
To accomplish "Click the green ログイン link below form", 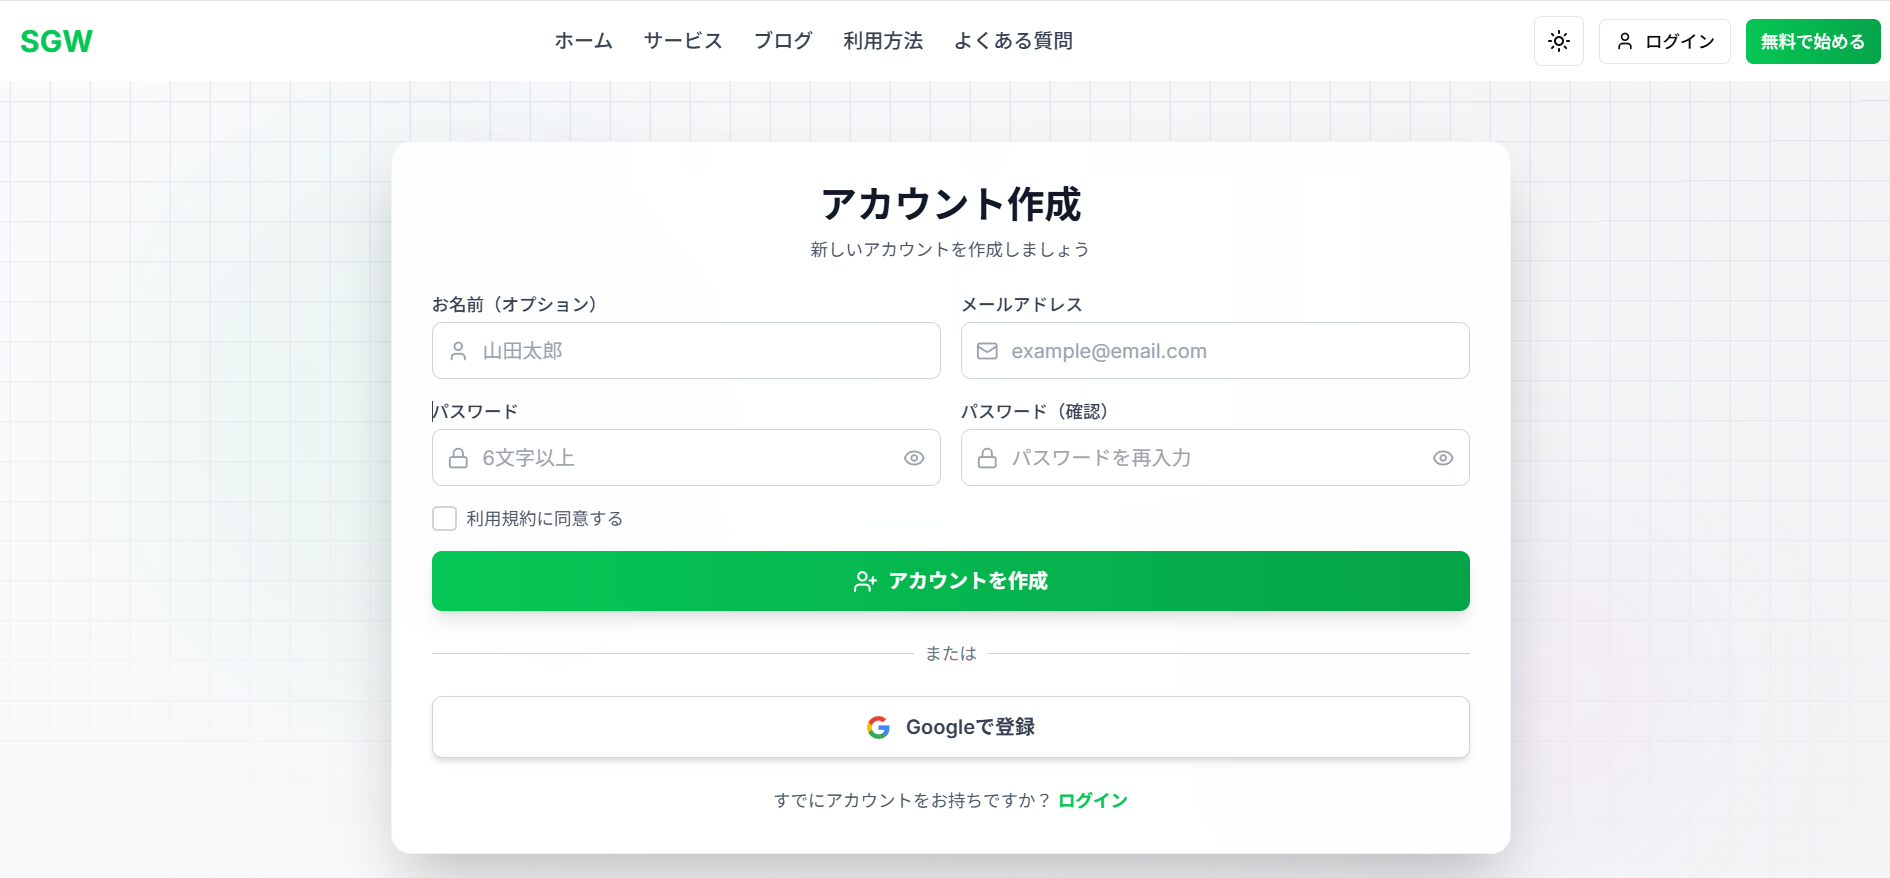I will tap(1092, 800).
